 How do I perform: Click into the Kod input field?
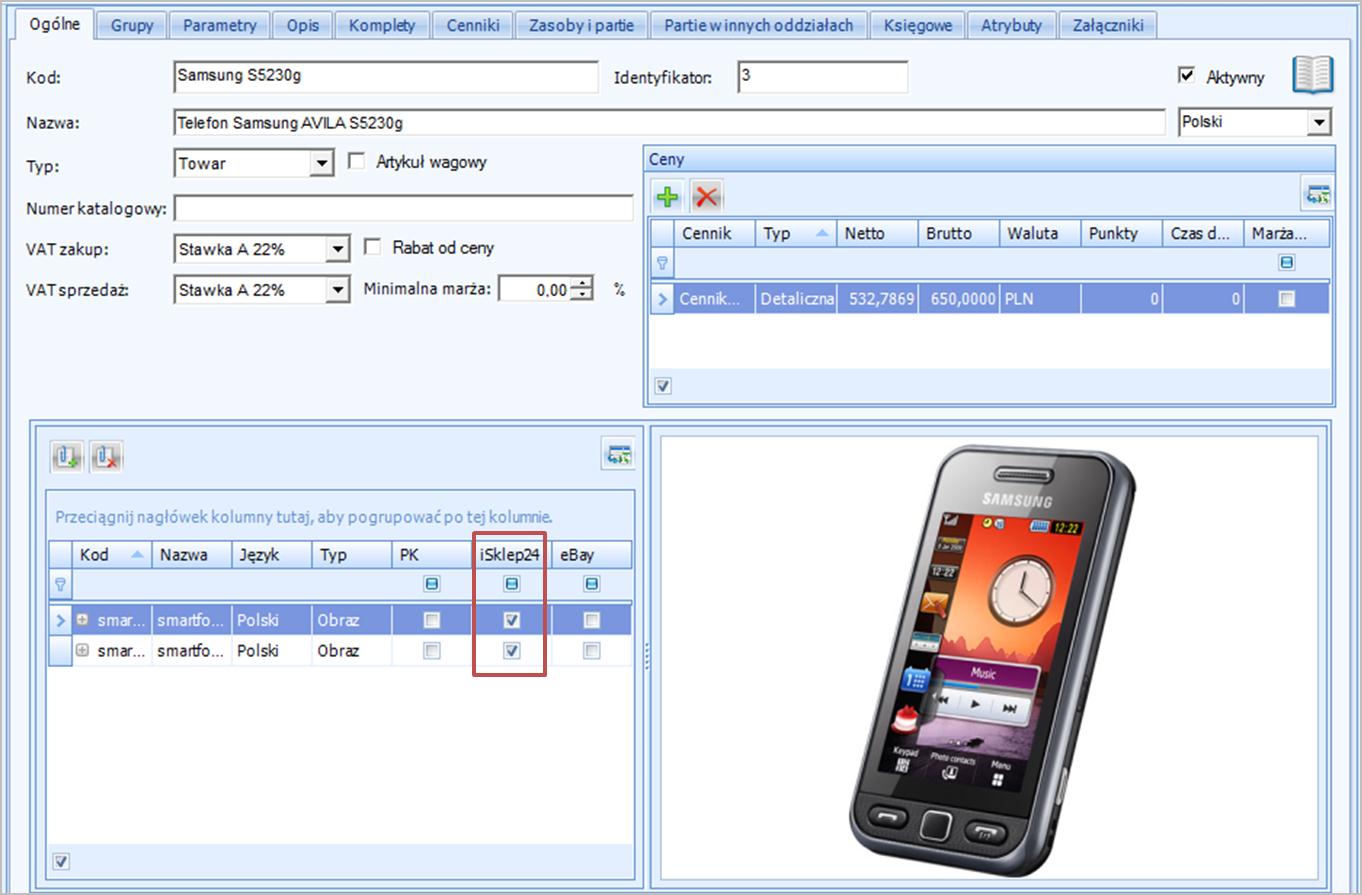coord(385,77)
